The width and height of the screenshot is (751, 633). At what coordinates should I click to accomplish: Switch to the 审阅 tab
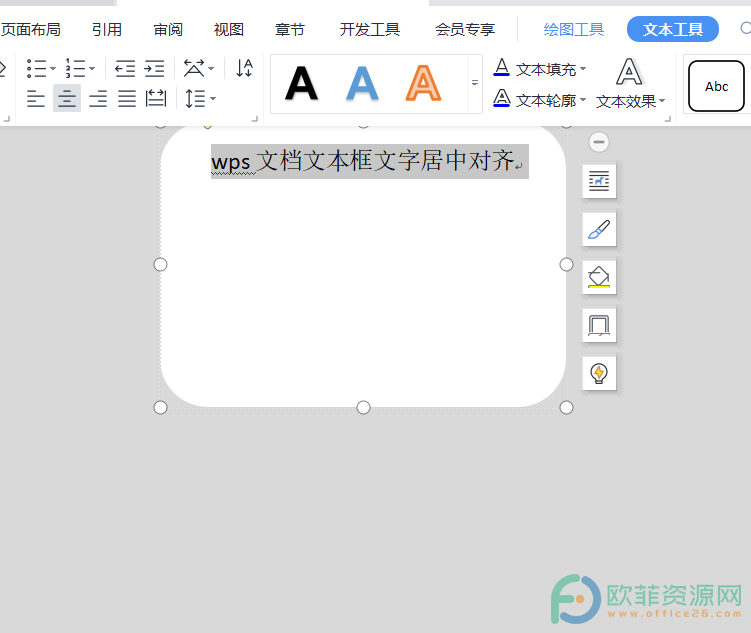168,30
